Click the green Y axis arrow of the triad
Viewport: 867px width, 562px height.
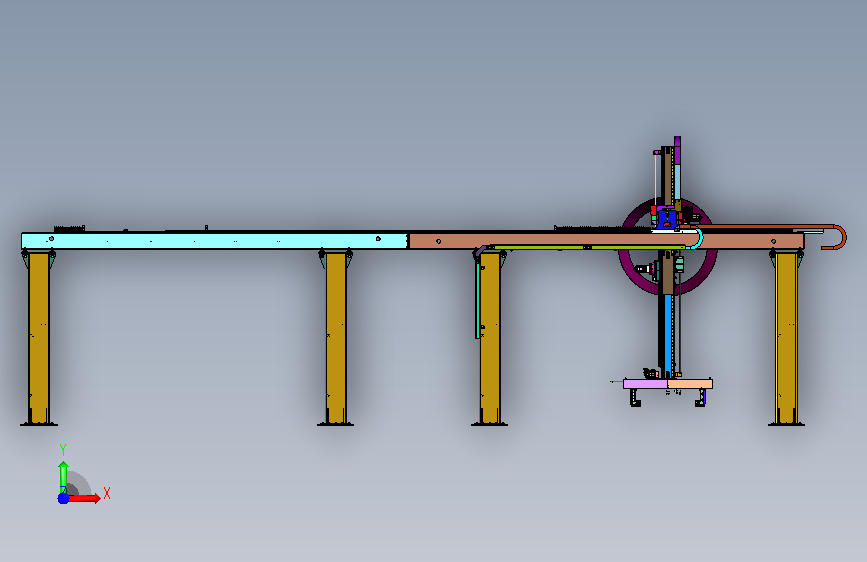tap(63, 476)
